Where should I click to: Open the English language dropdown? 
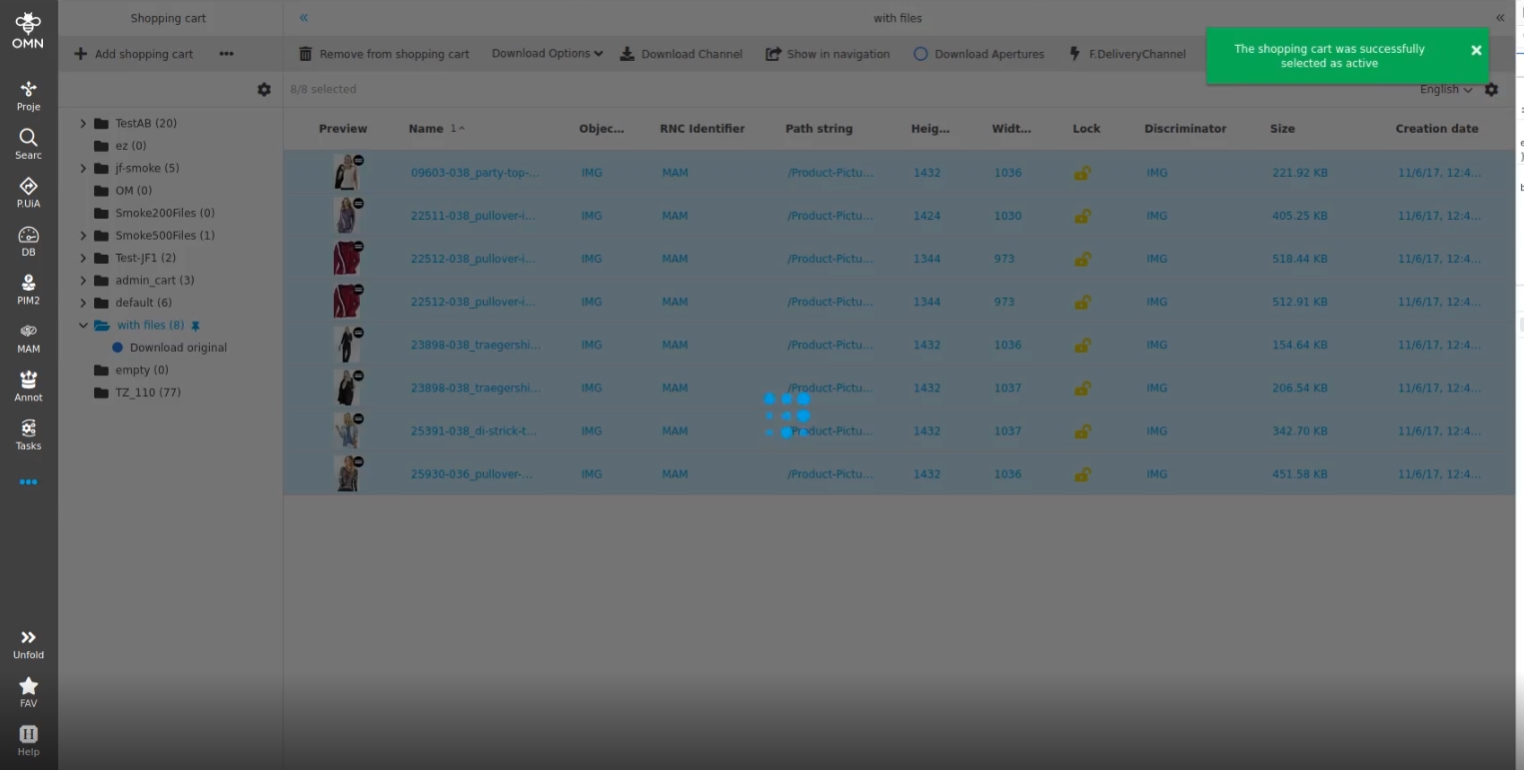[1445, 90]
